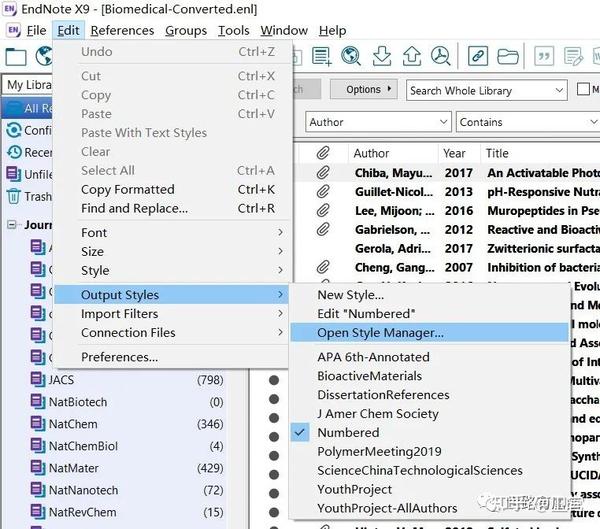Expand the Connection Files submenu
This screenshot has width=600, height=529.
(x=170, y=333)
